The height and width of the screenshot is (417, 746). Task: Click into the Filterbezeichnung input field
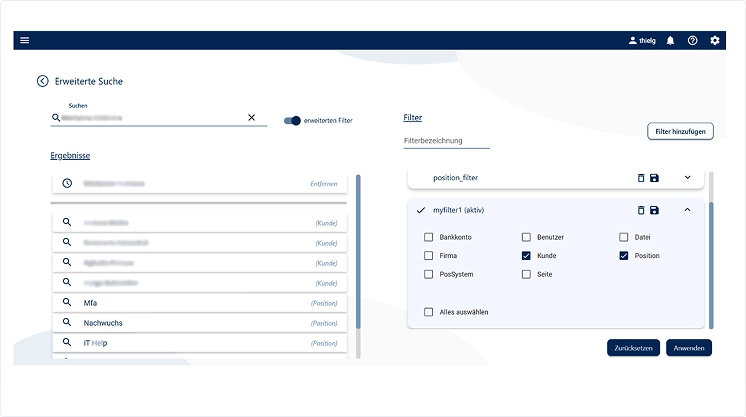[446, 141]
